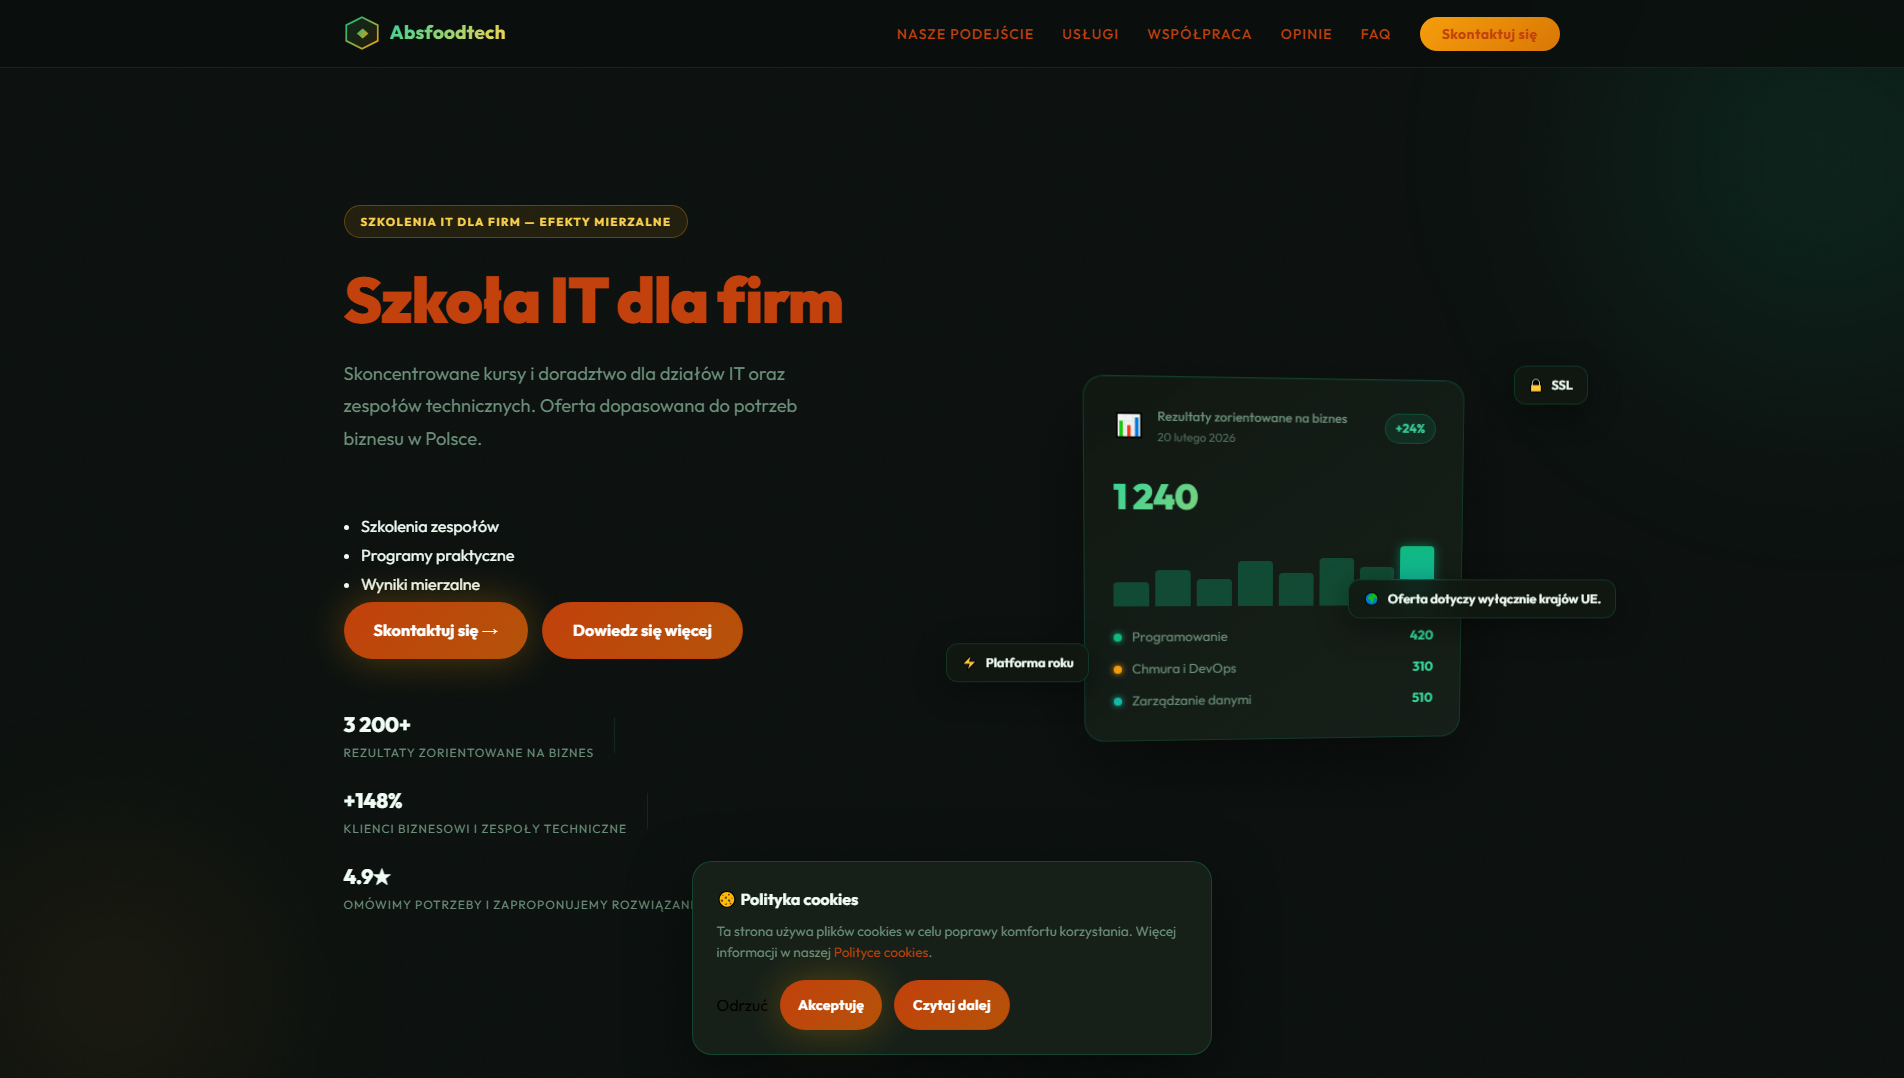This screenshot has width=1904, height=1078.
Task: Click the 310 value
Action: click(1422, 666)
